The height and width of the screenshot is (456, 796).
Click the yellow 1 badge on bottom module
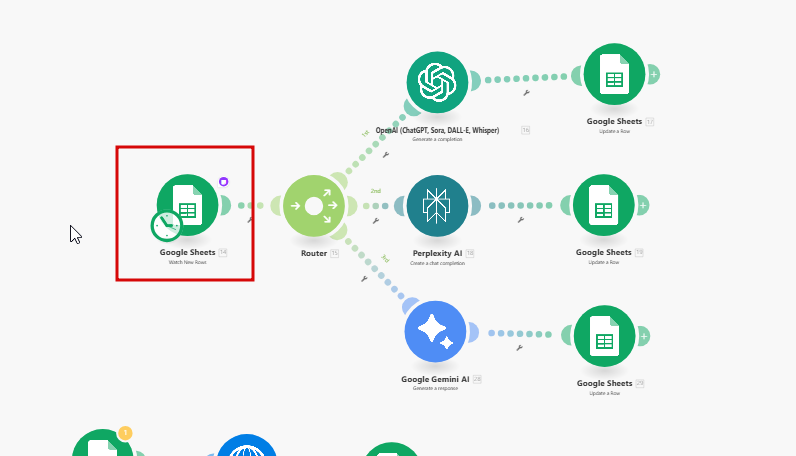pos(125,433)
